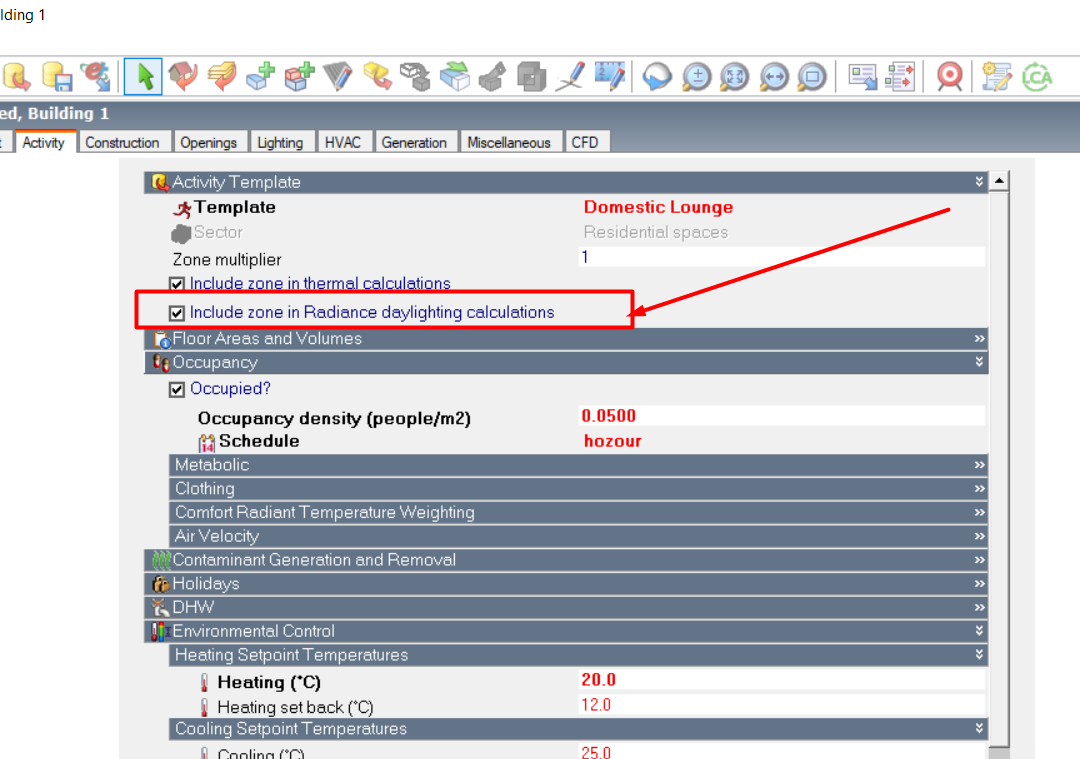Select the Lighting tab
Image resolution: width=1080 pixels, height=759 pixels.
point(280,143)
